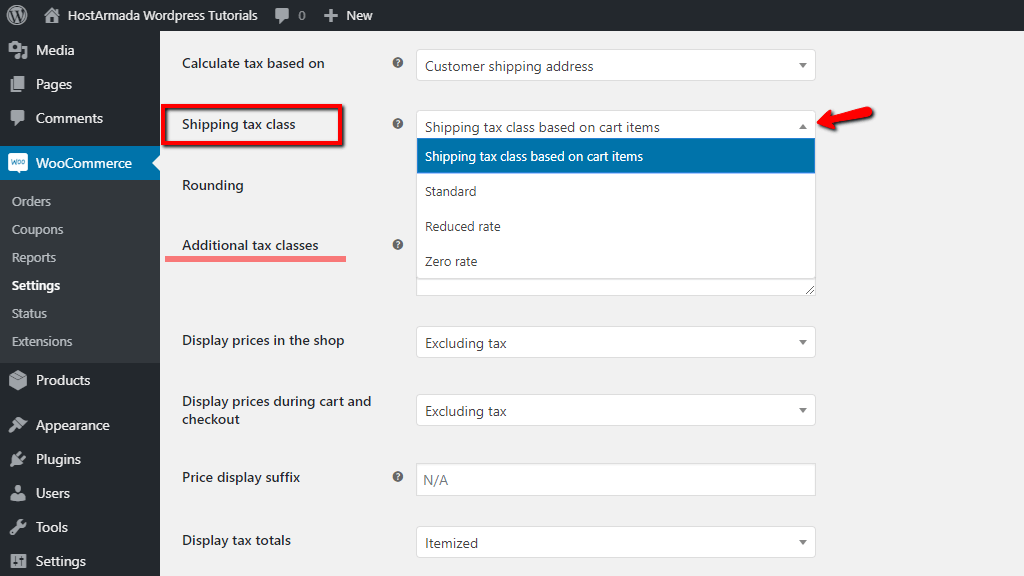This screenshot has width=1024, height=576.
Task: Click the help icon next to Shipping tax class
Action: pyautogui.click(x=398, y=124)
